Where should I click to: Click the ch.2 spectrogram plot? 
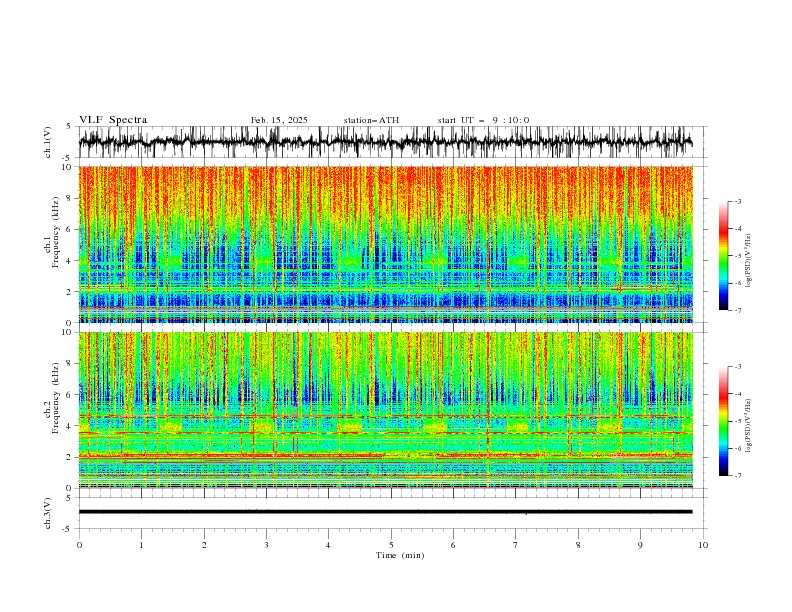pos(386,410)
